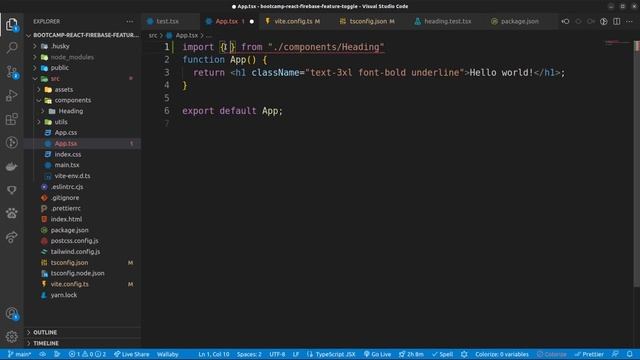Click the UTF-8 encoding selector
Image resolution: width=640 pixels, height=360 pixels.
click(x=277, y=354)
